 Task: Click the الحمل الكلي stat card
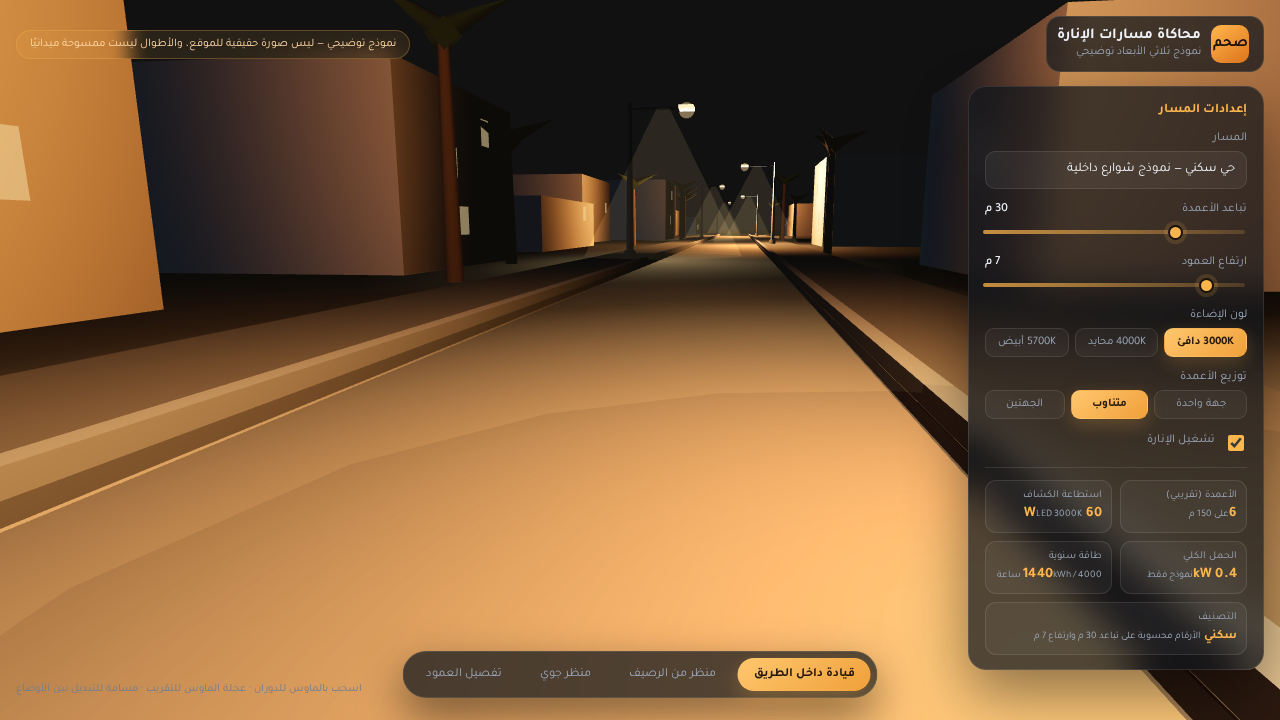[1183, 567]
